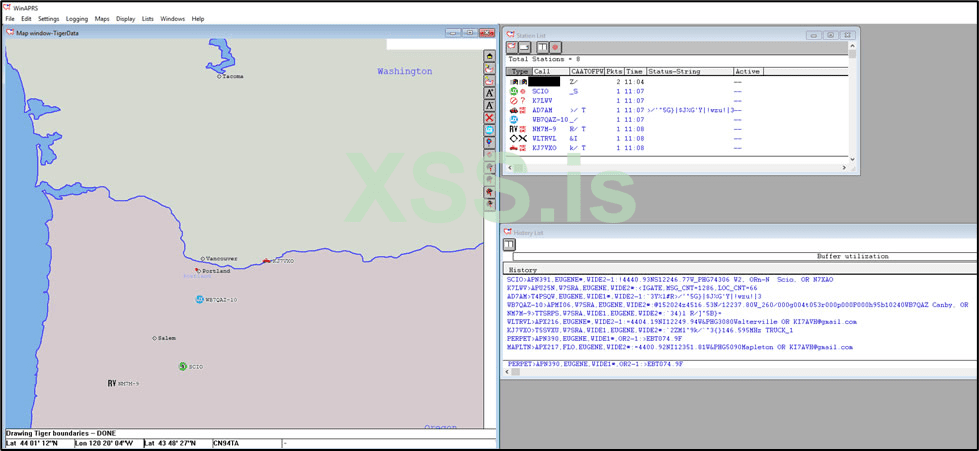This screenshot has width=979, height=451.
Task: Click the Tacoma city marker on the map
Action: tap(219, 77)
